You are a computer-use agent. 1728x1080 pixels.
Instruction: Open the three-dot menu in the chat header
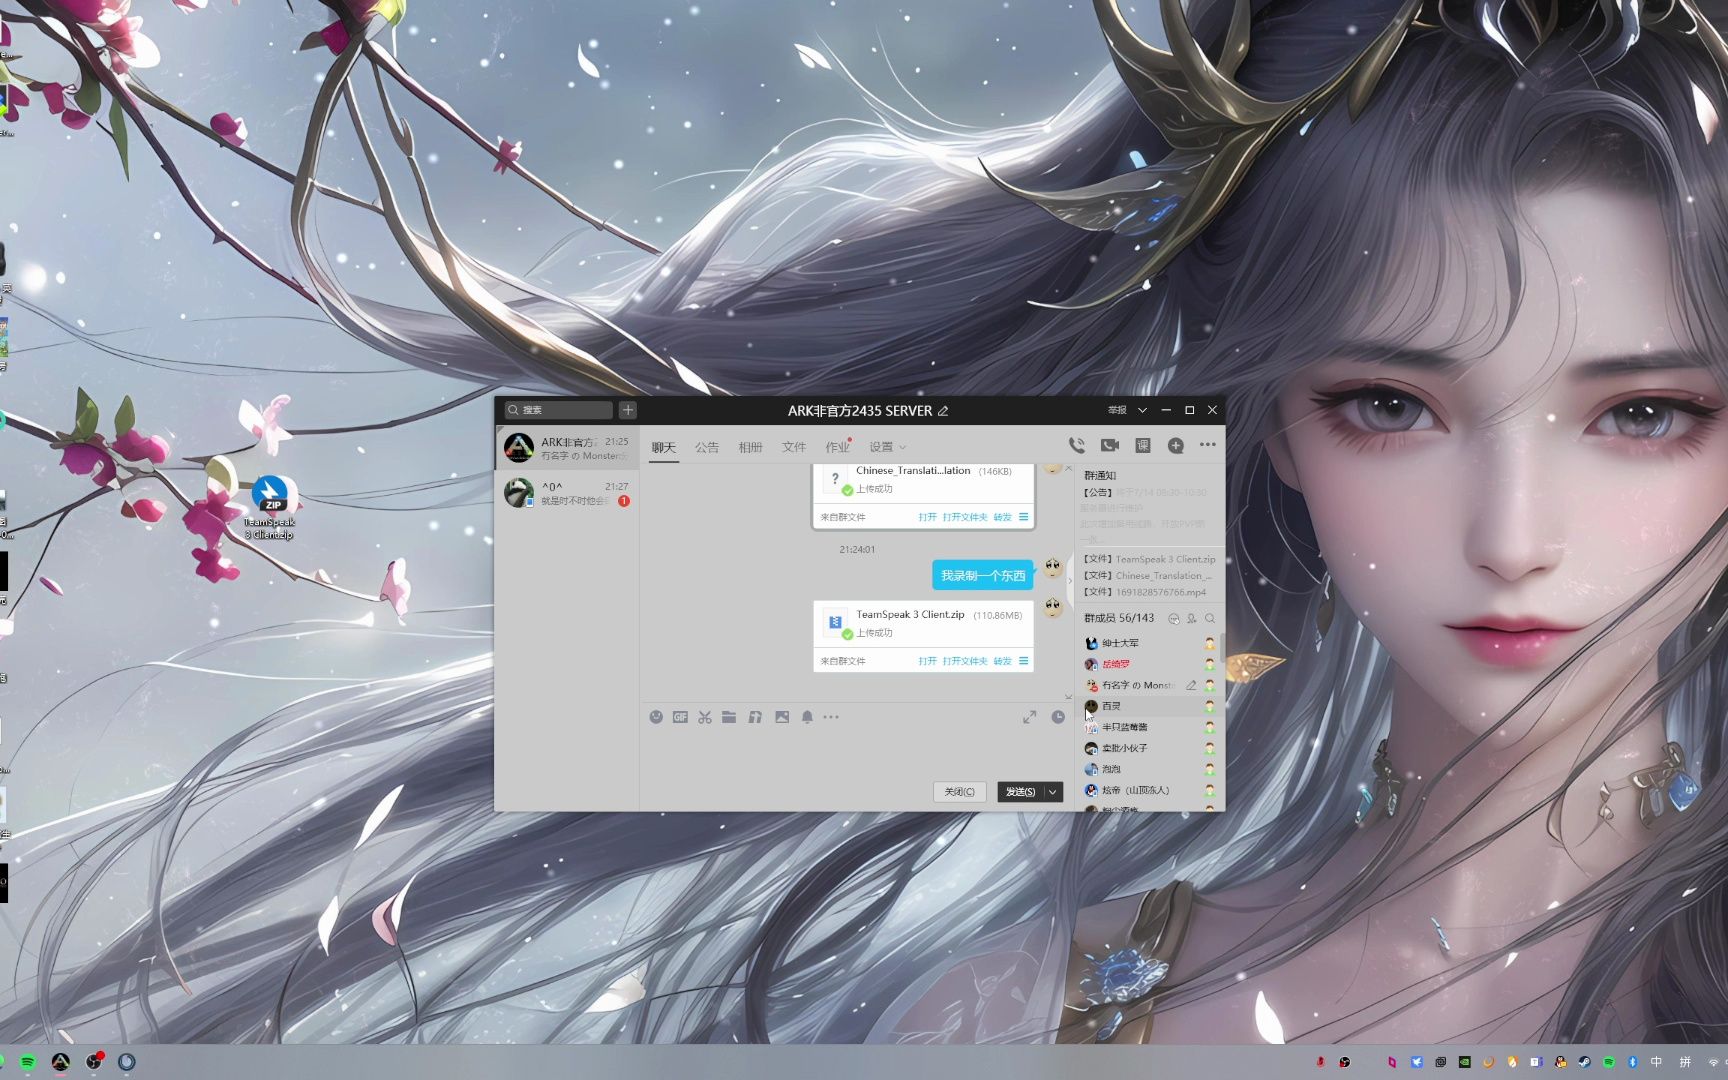pyautogui.click(x=1208, y=445)
